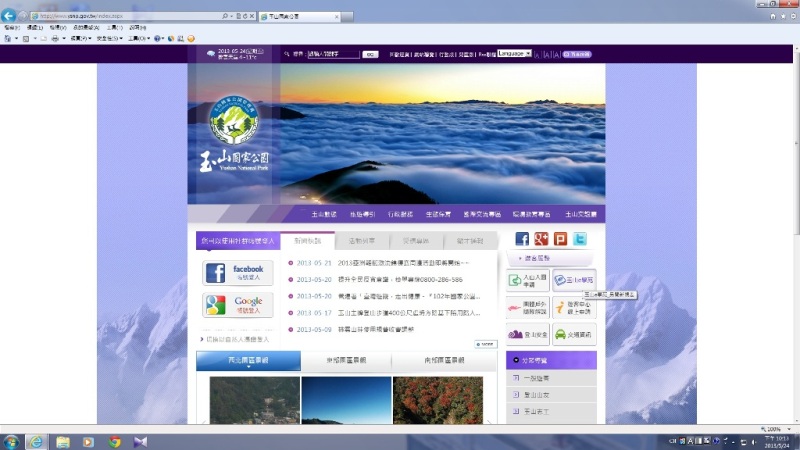This screenshot has width=800, height=450.
Task: Click the citizen certificate login link
Action: point(237,339)
